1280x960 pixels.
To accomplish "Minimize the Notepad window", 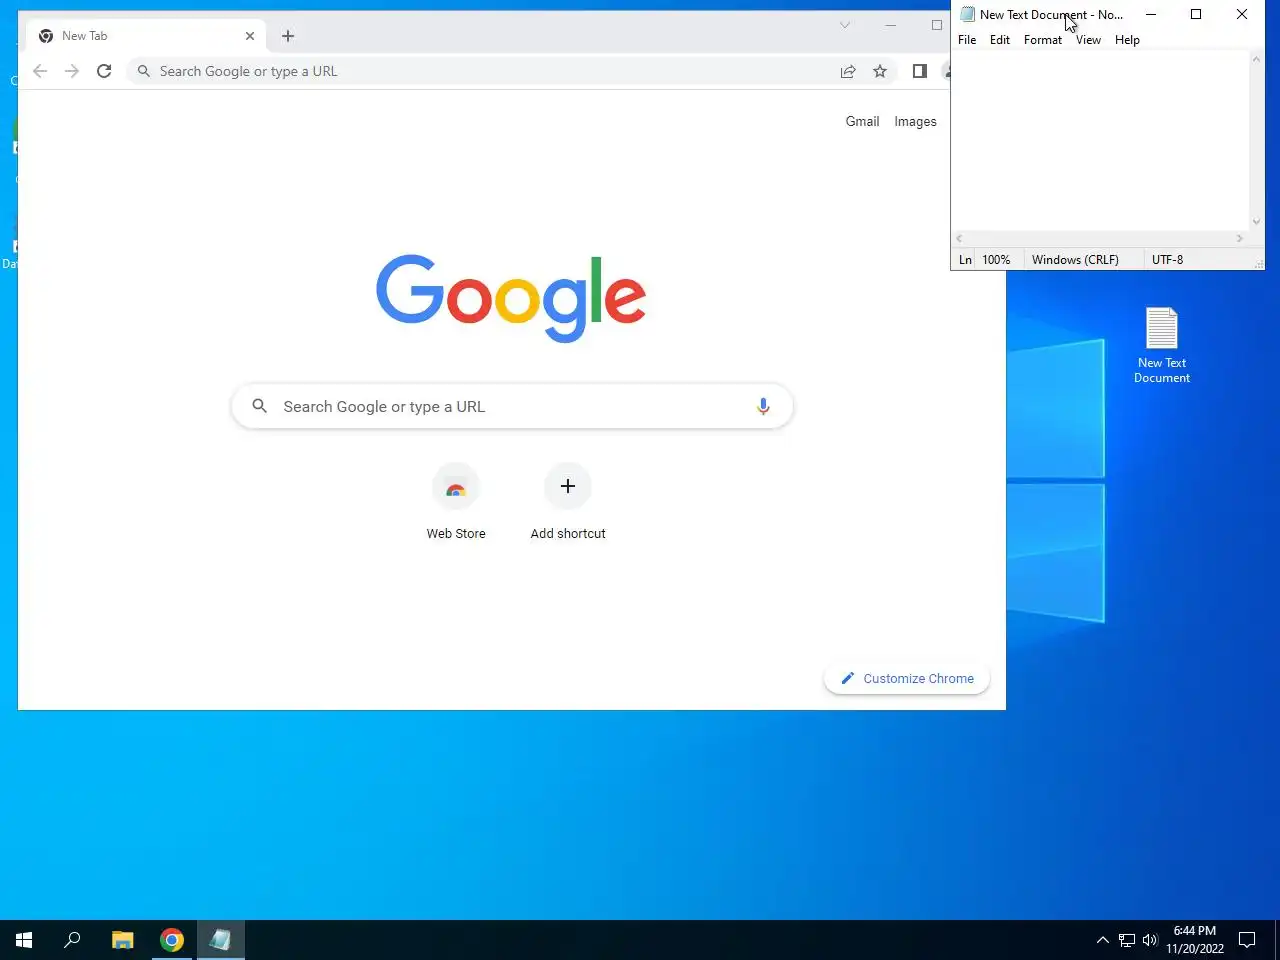I will pyautogui.click(x=1151, y=14).
